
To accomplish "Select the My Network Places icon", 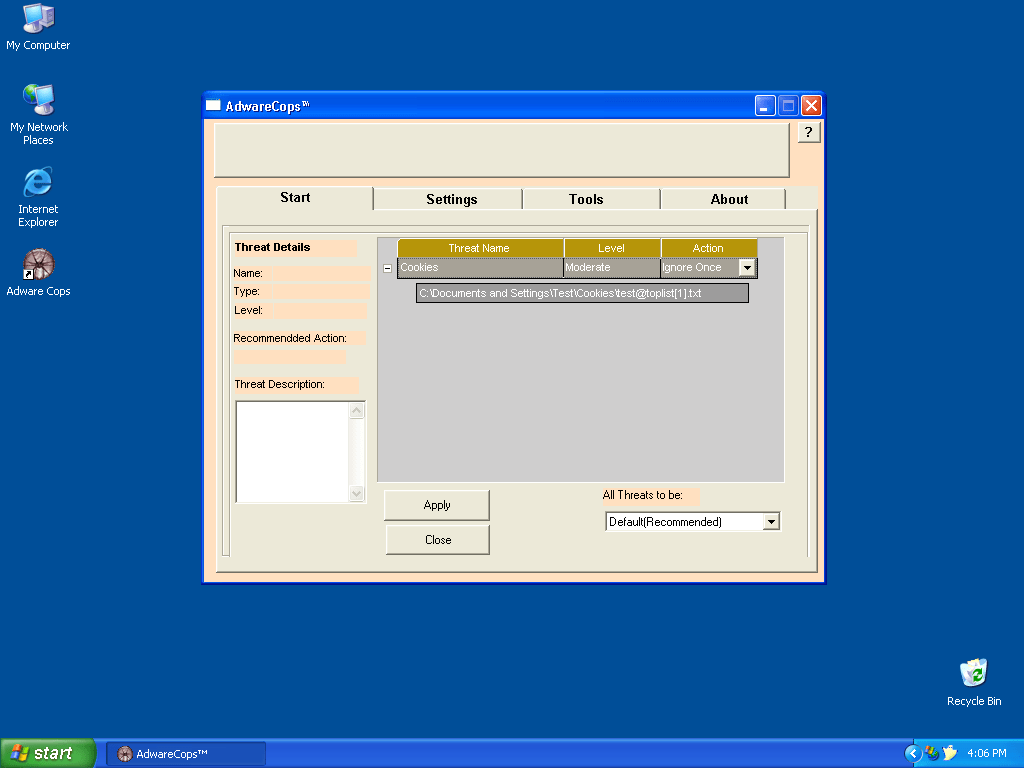I will click(38, 102).
